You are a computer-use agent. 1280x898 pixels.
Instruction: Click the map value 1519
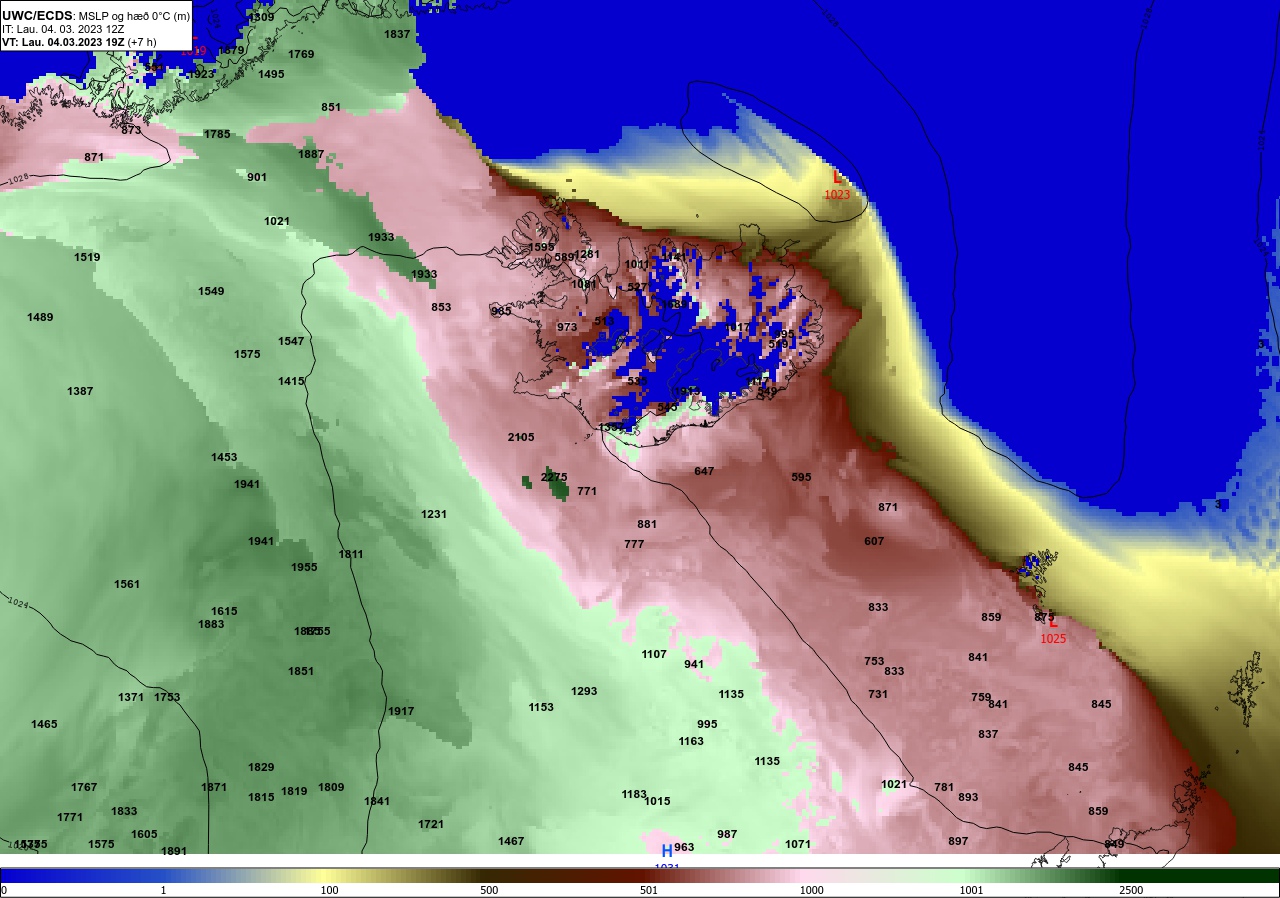[x=87, y=257]
